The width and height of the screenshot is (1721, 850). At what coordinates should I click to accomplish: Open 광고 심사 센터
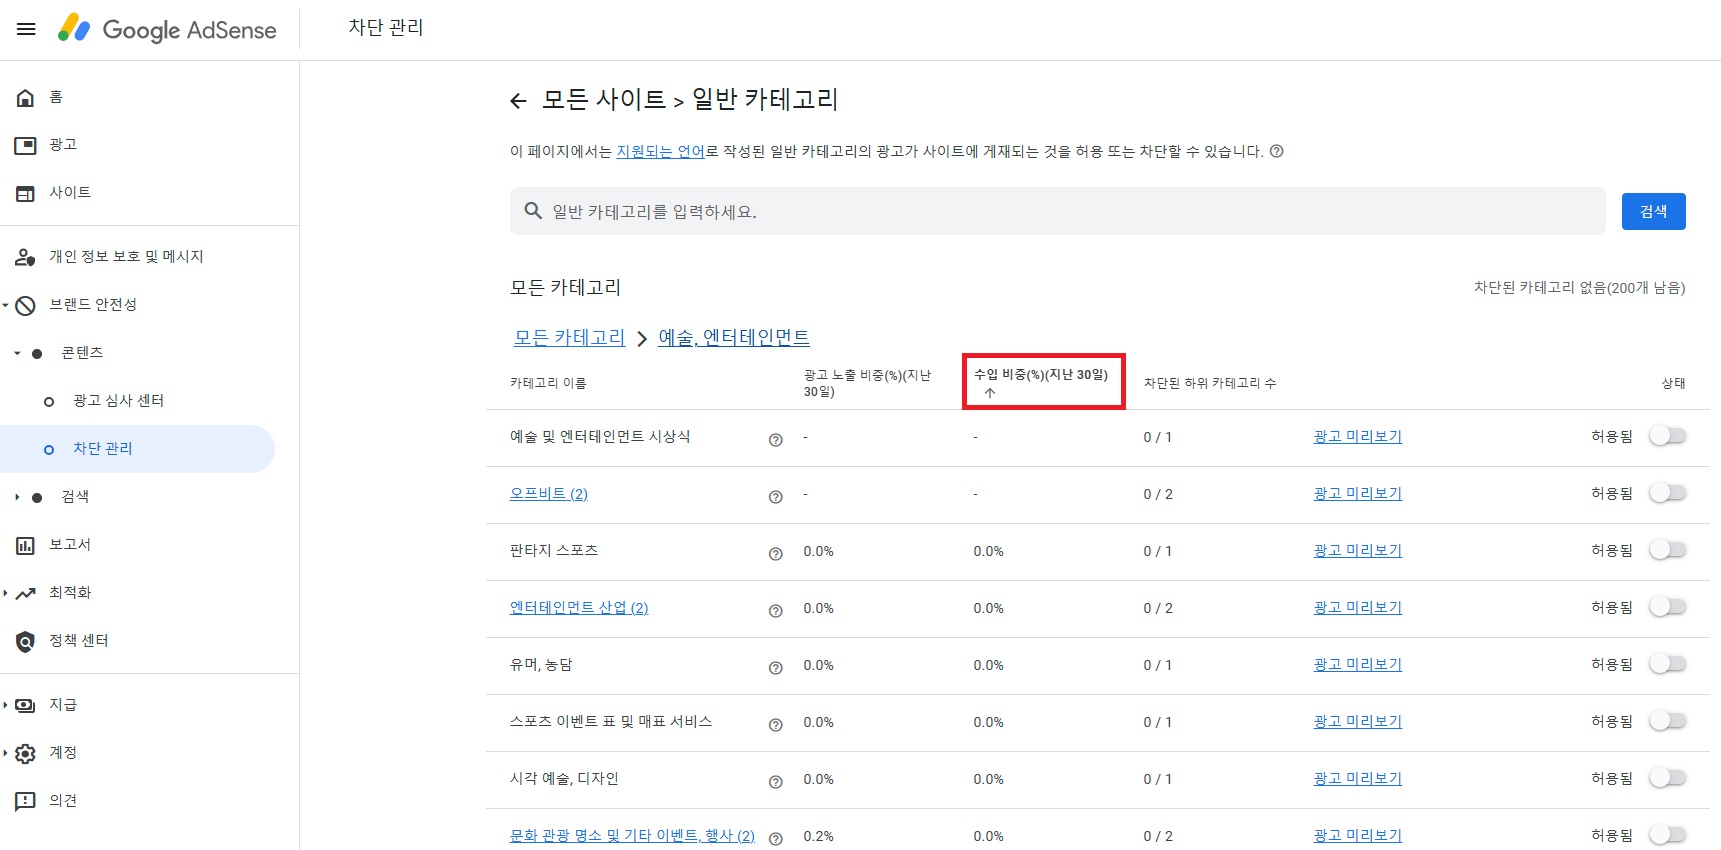[x=118, y=401]
